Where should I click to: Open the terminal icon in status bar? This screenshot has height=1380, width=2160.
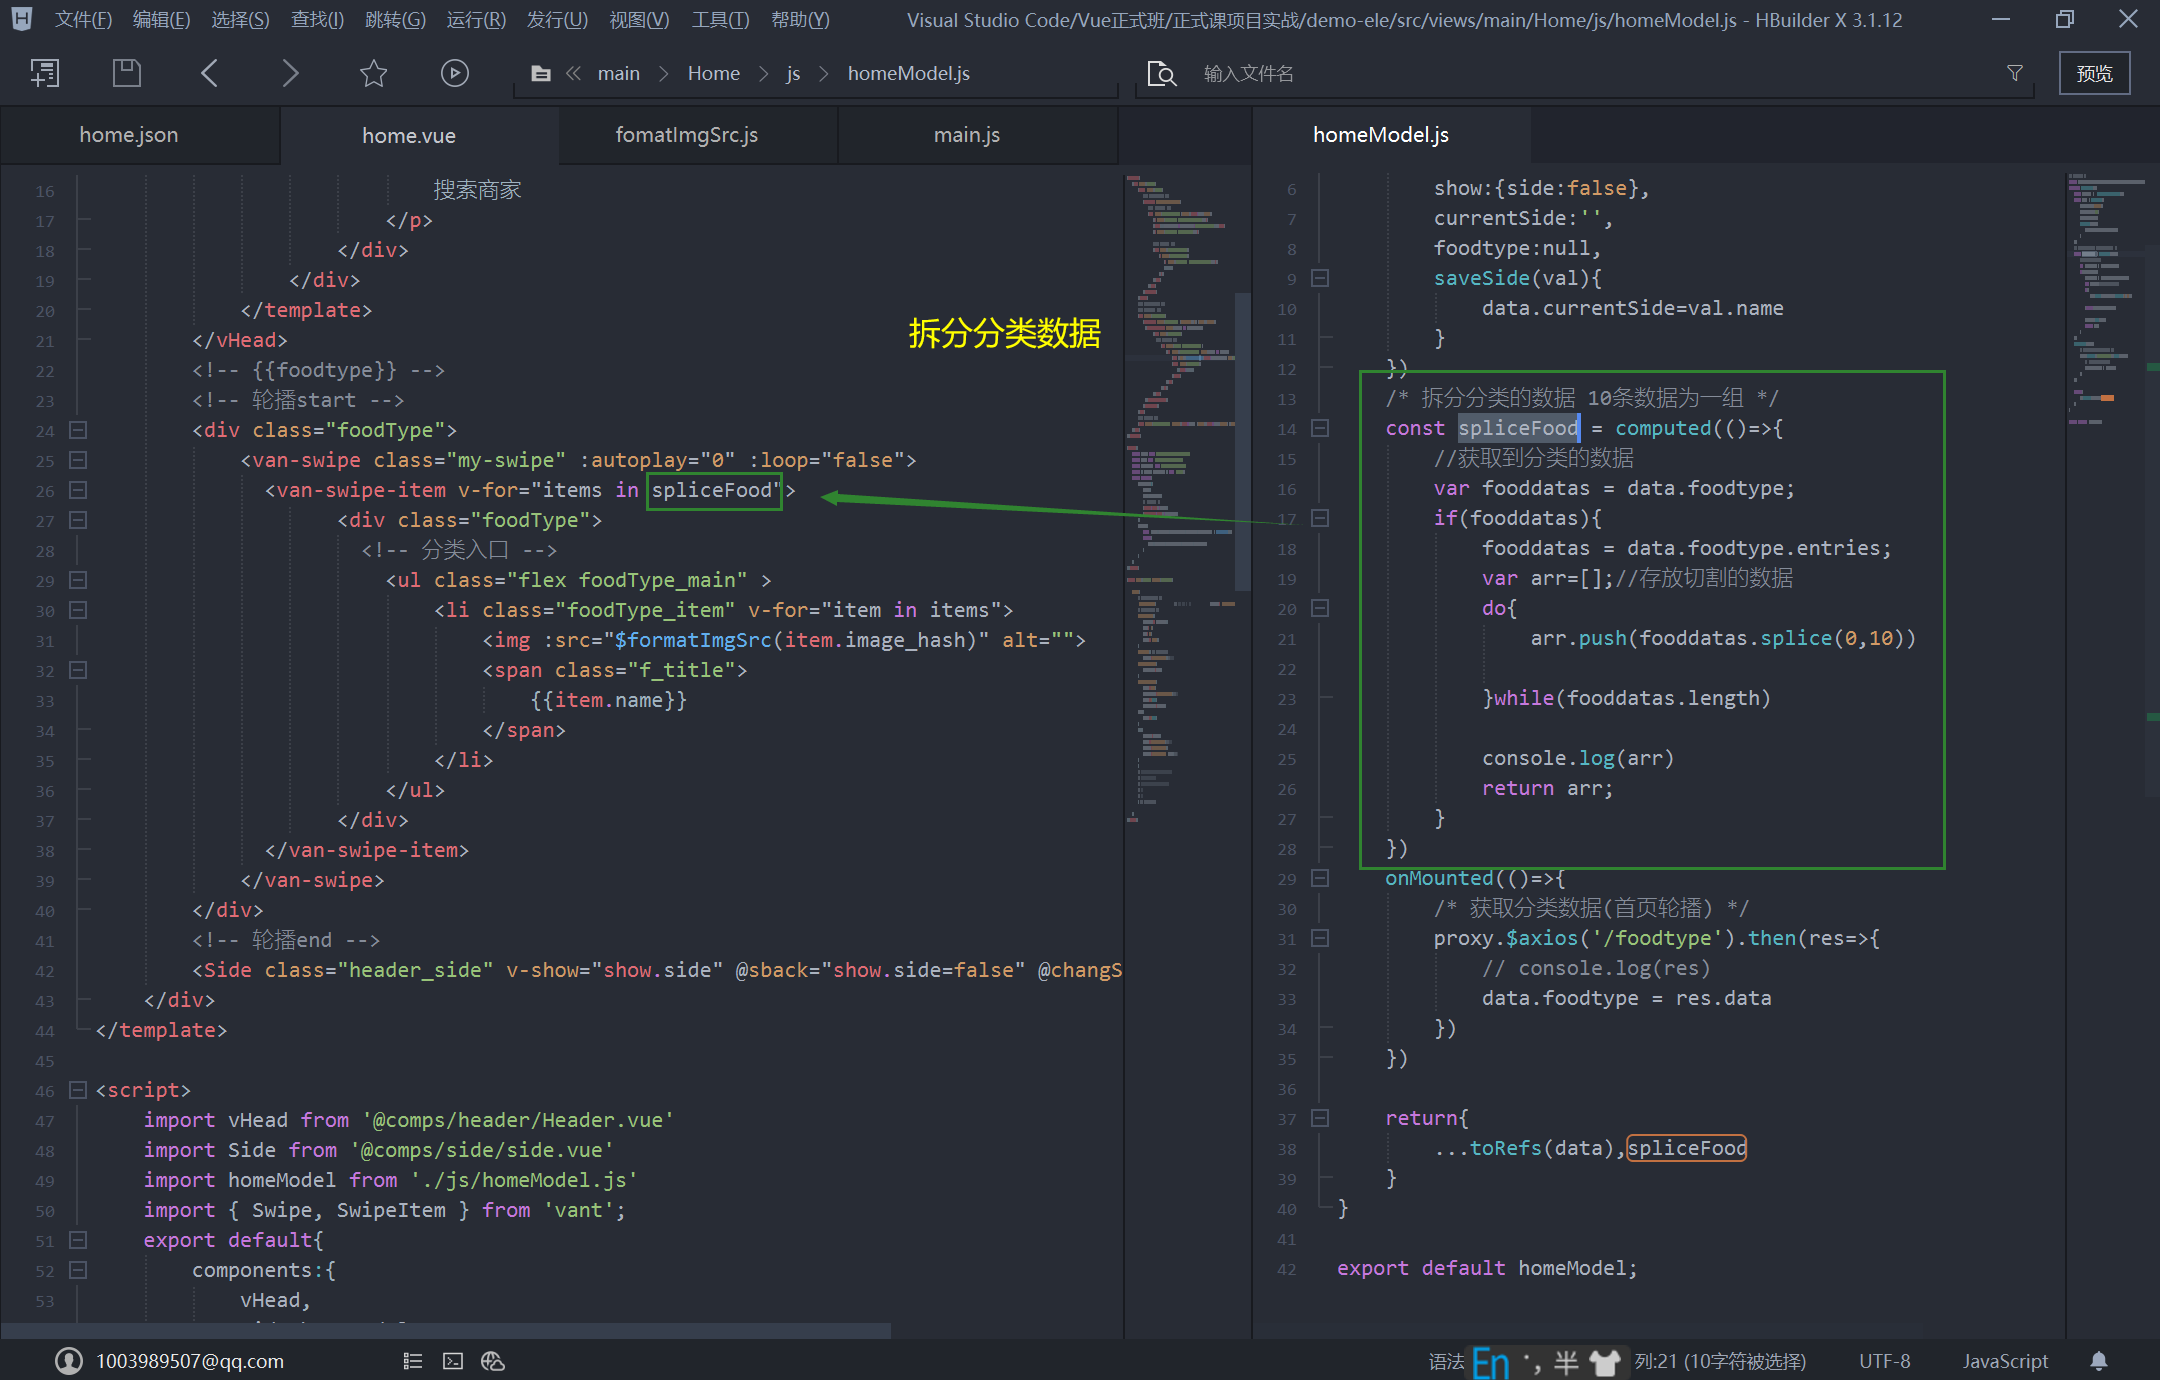[453, 1361]
